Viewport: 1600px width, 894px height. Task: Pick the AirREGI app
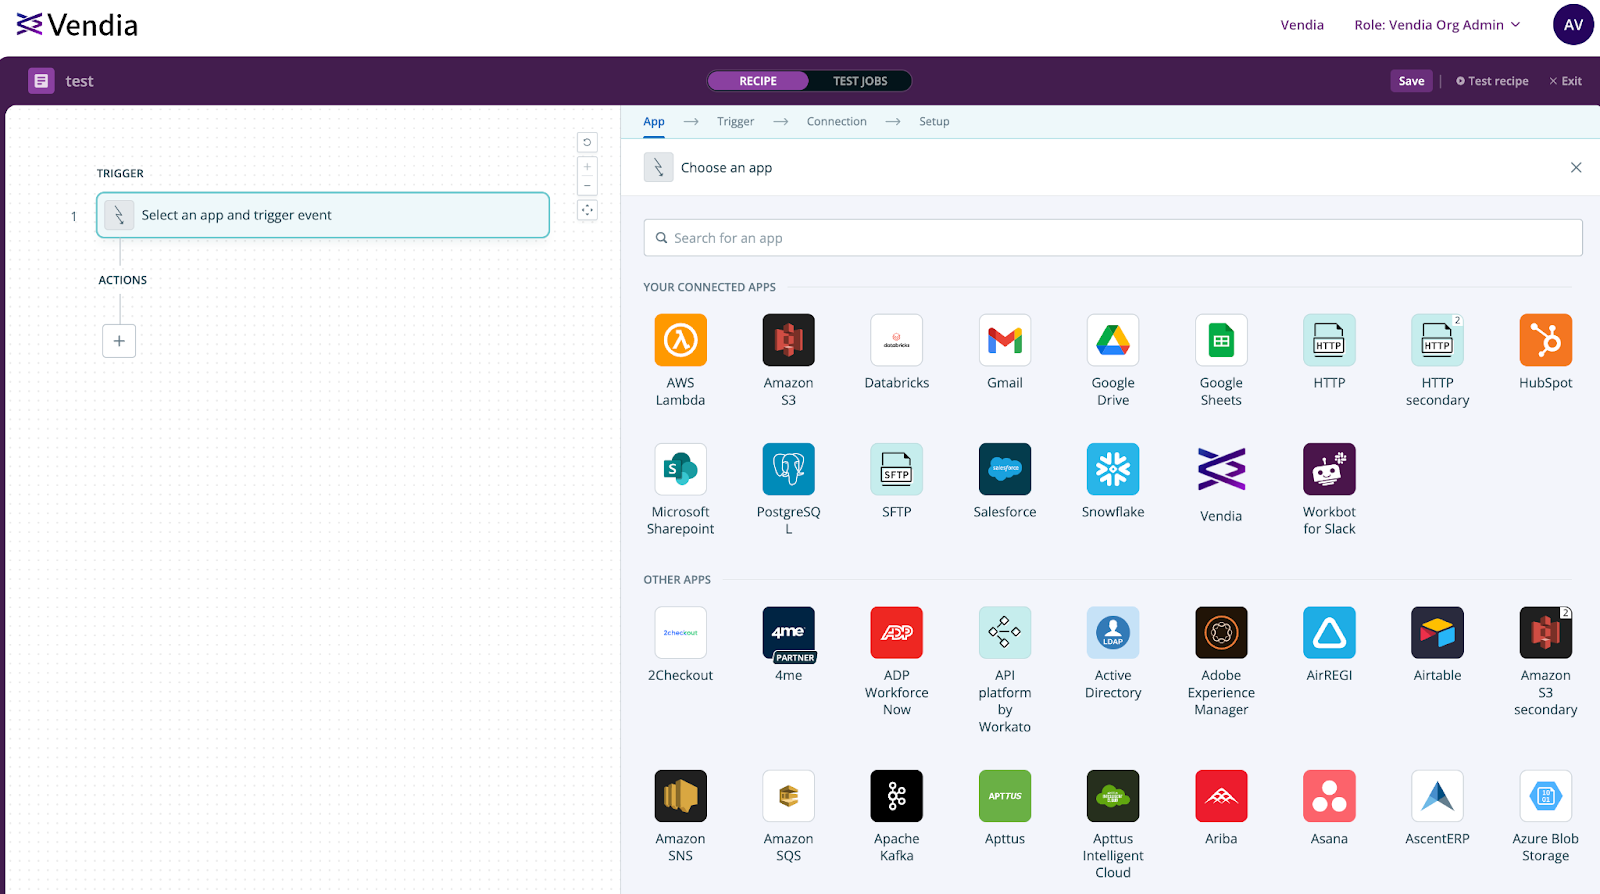tap(1329, 632)
